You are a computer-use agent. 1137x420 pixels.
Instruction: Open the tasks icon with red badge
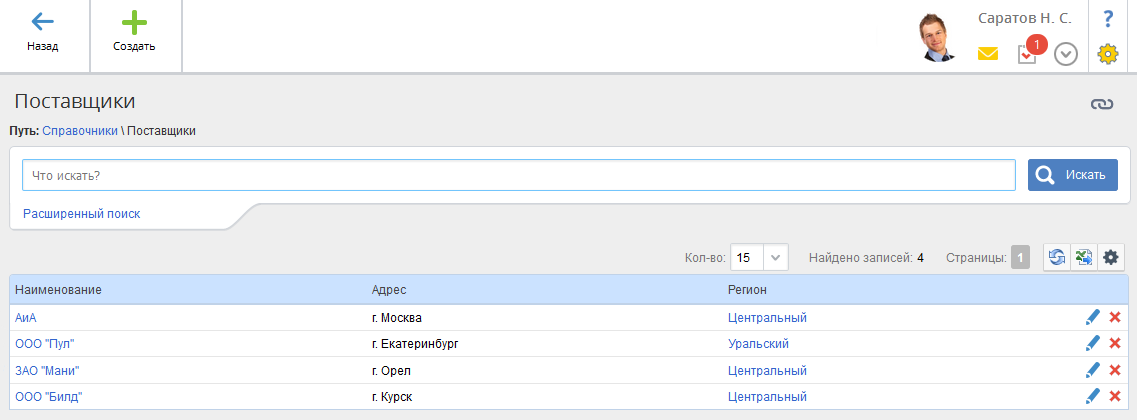(1027, 54)
